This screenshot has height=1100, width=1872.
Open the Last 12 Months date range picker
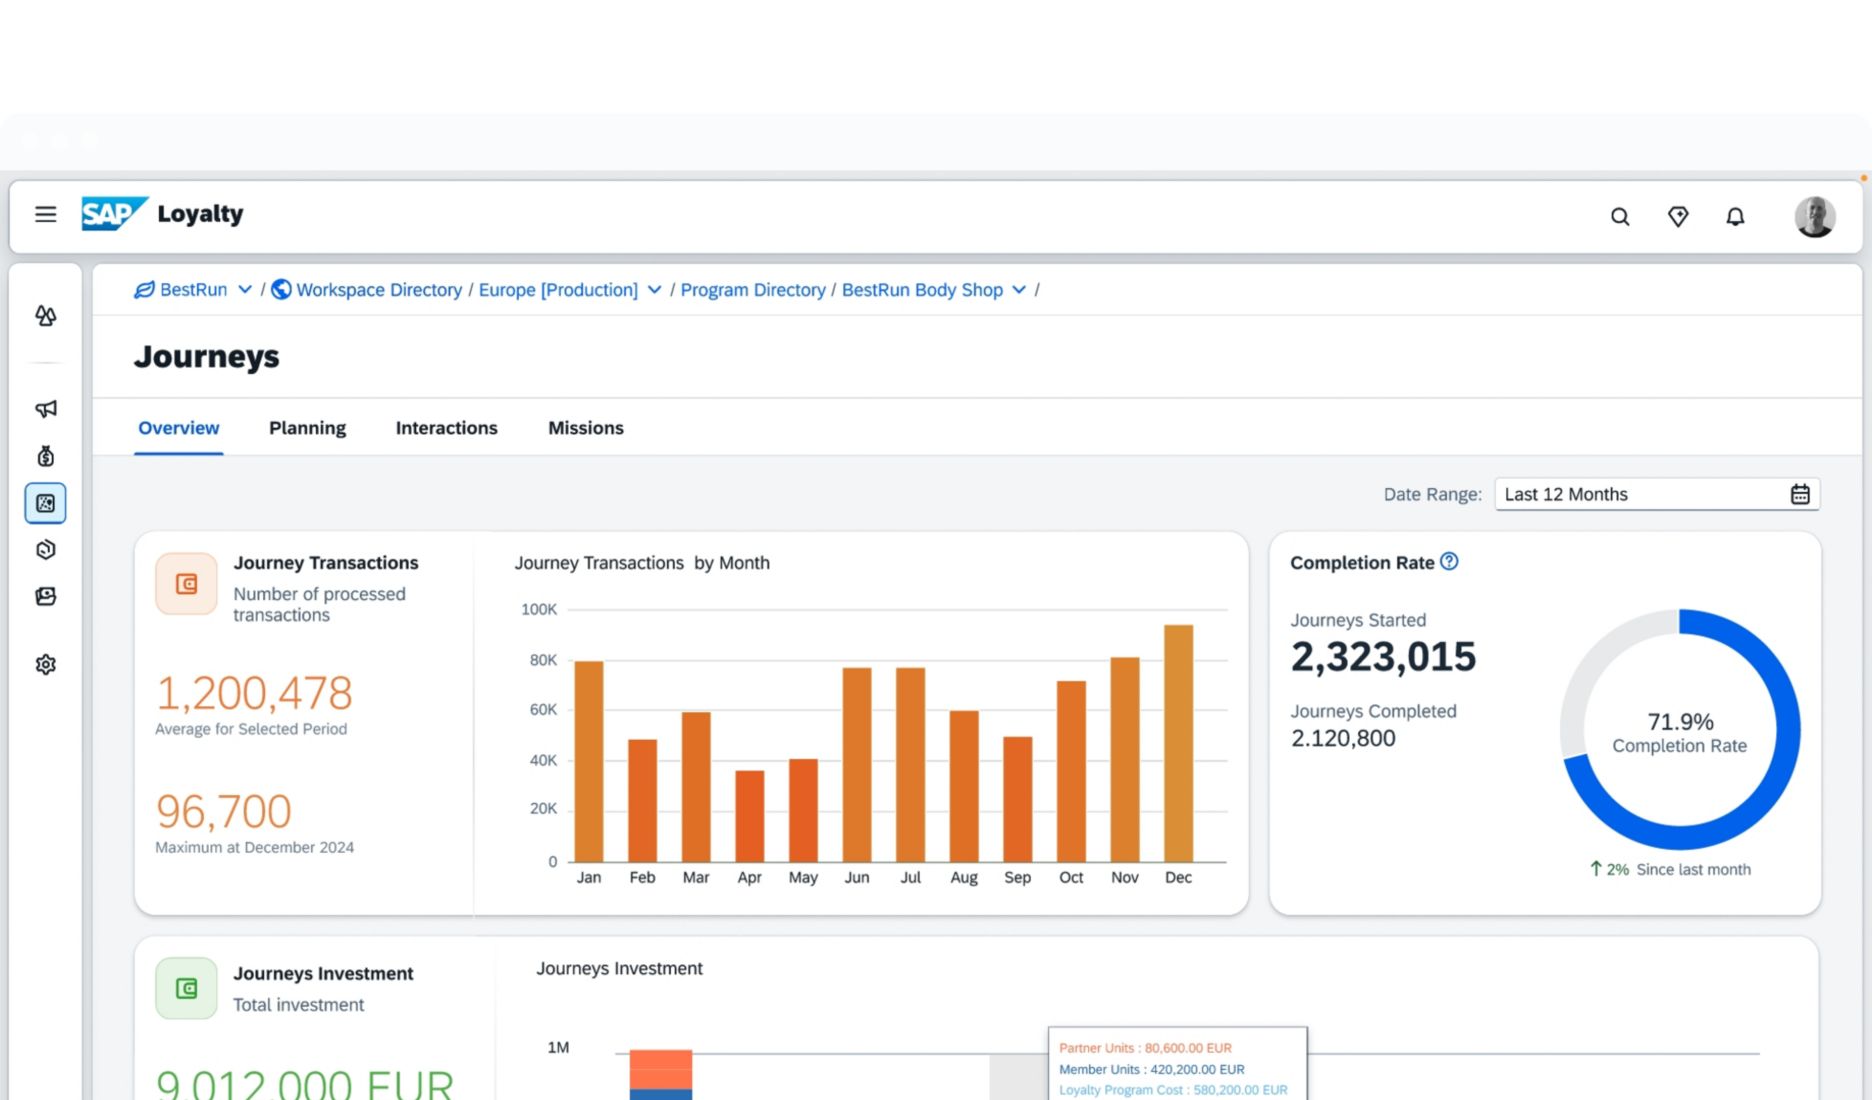click(x=1656, y=493)
